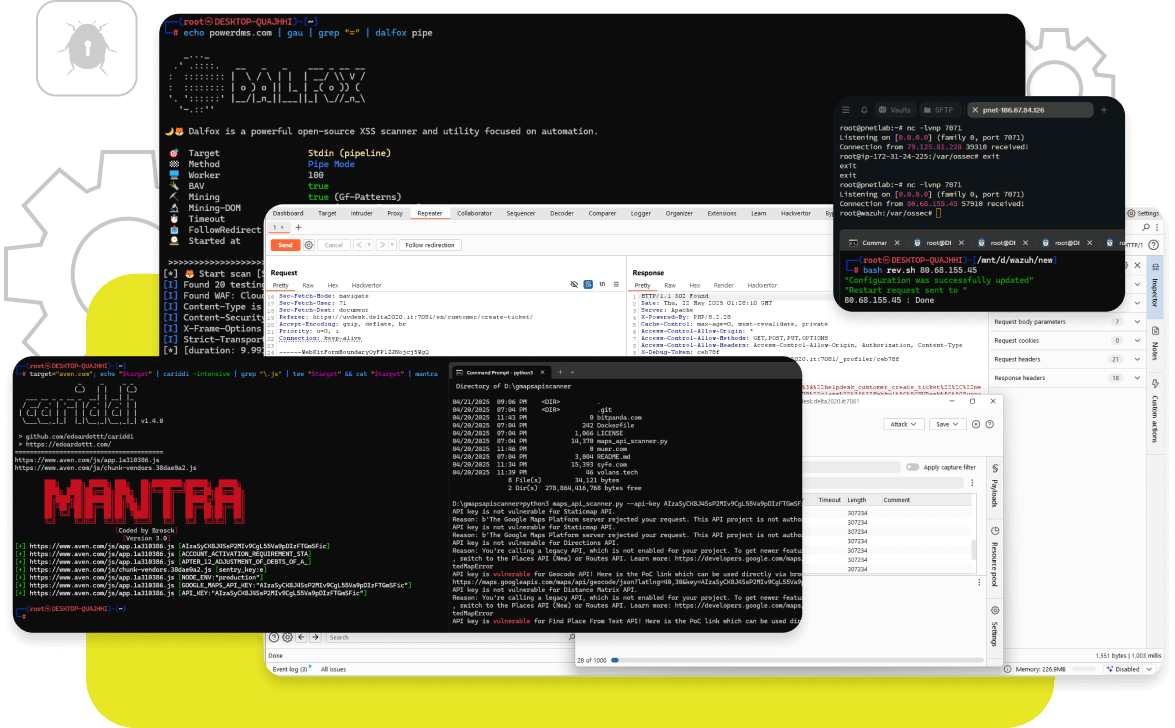Open the Save dropdown
Image resolution: width=1175 pixels, height=728 pixels.
tap(947, 424)
